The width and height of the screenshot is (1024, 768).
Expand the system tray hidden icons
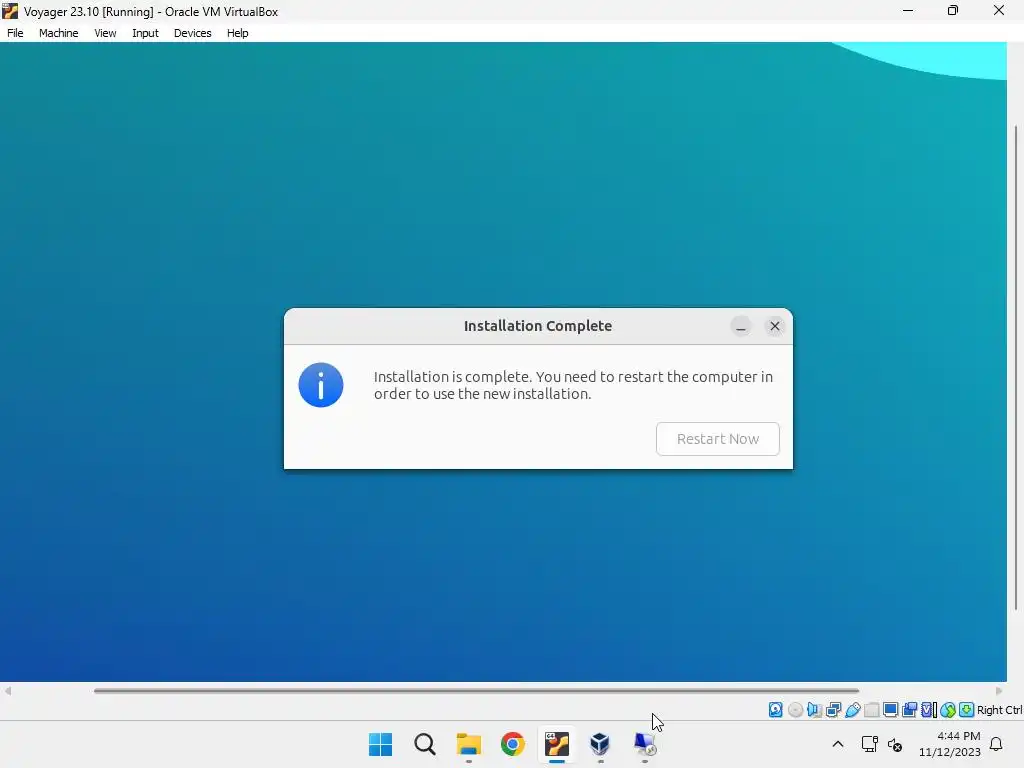tap(838, 744)
